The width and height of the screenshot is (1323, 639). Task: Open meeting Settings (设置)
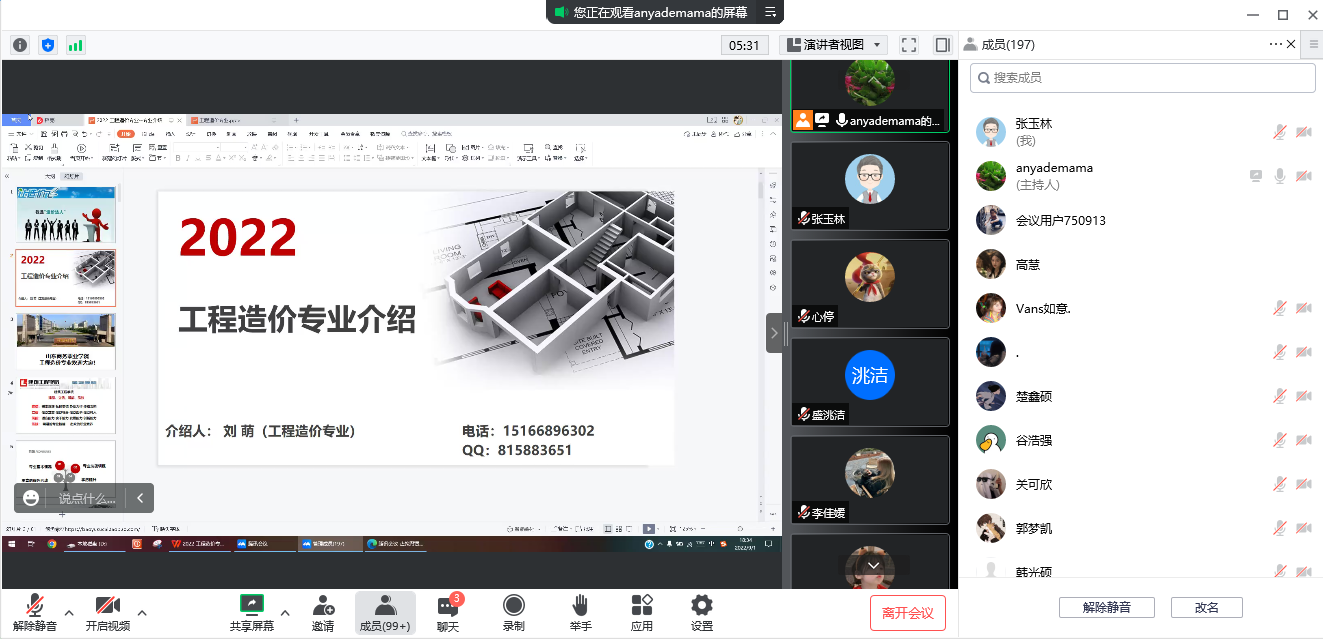702,612
